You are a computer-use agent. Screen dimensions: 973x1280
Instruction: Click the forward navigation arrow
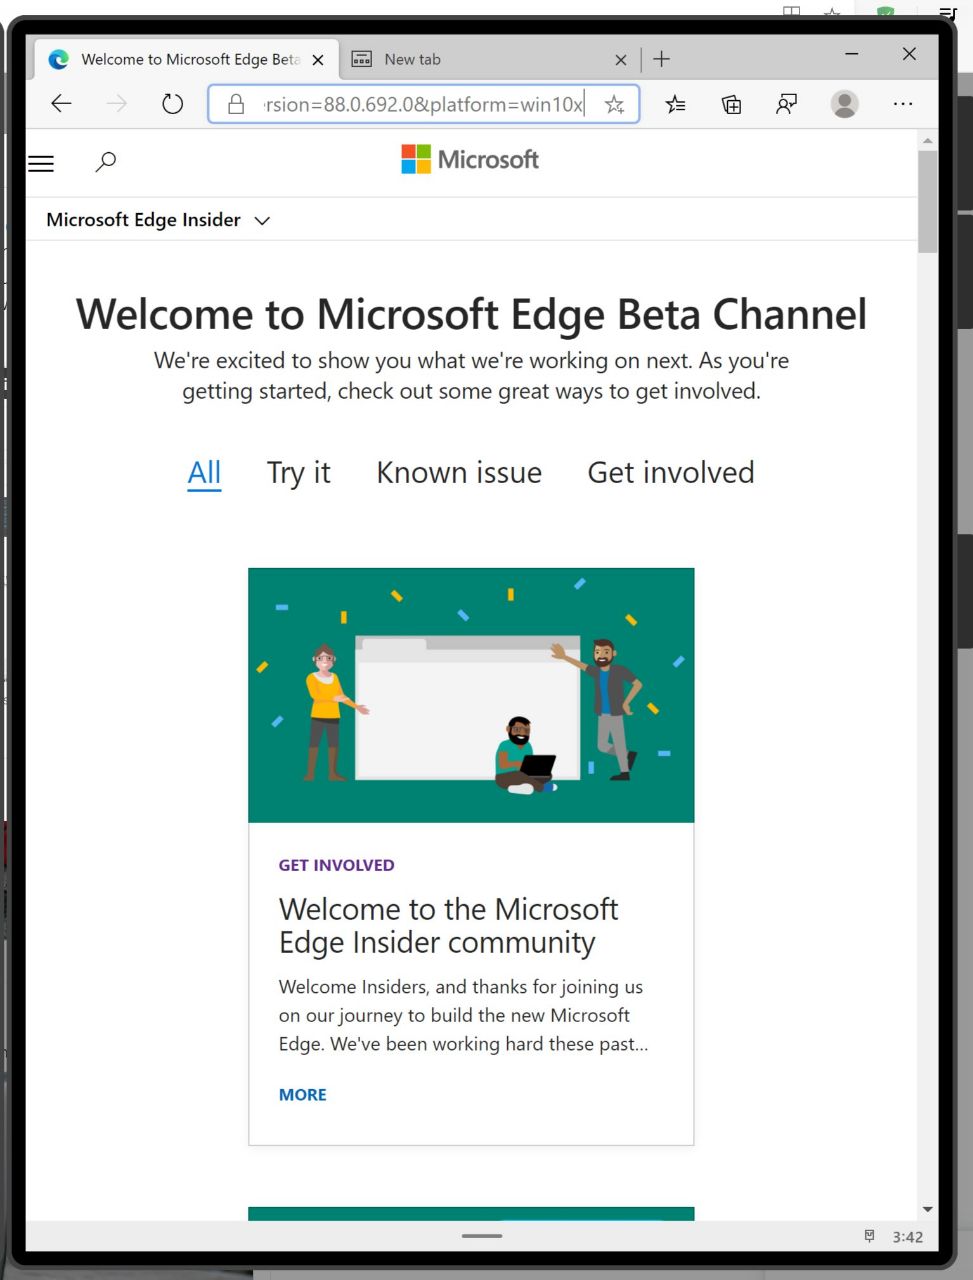point(117,104)
